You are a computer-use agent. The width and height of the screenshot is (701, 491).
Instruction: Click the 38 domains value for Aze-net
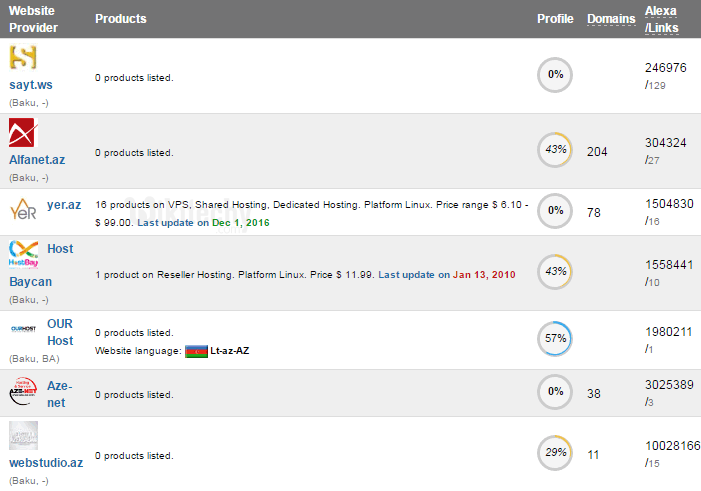594,394
